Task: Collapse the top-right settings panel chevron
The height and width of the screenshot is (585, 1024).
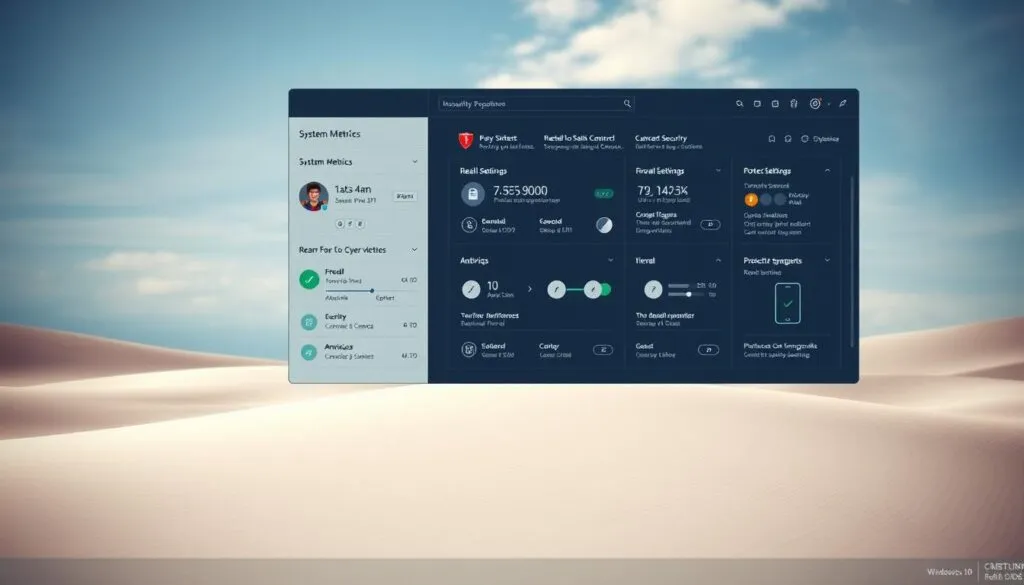Action: point(827,171)
